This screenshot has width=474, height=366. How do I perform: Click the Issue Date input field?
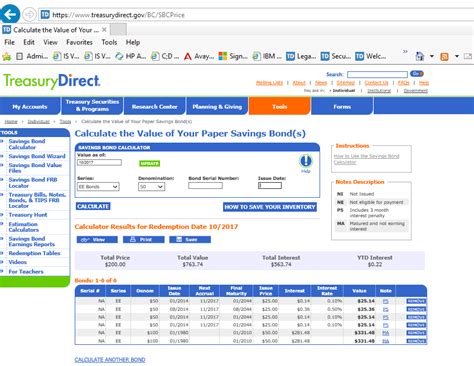(x=270, y=186)
